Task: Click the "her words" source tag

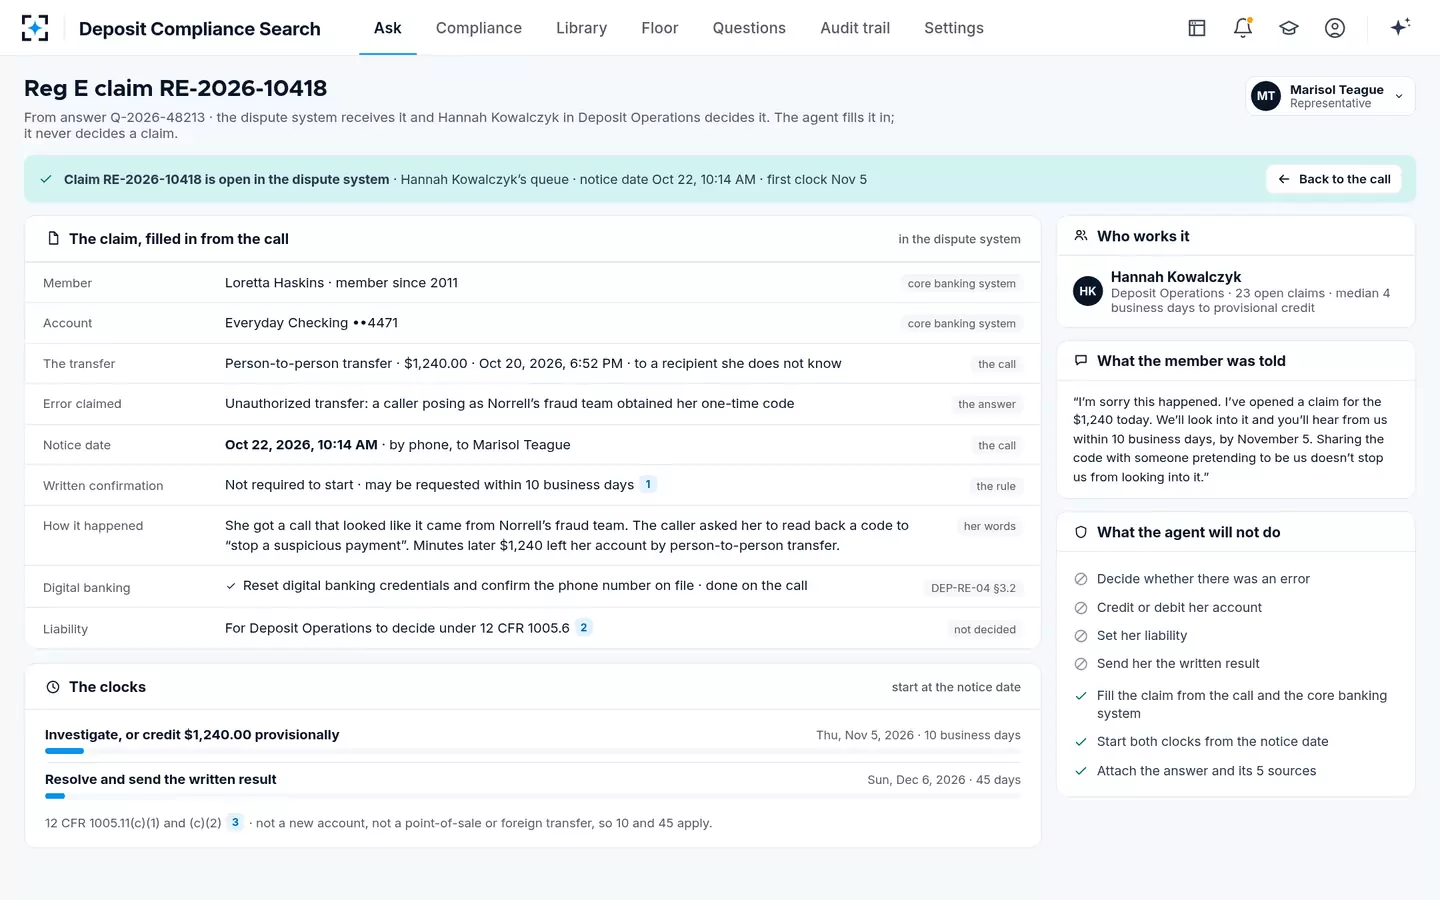Action: pos(990,526)
